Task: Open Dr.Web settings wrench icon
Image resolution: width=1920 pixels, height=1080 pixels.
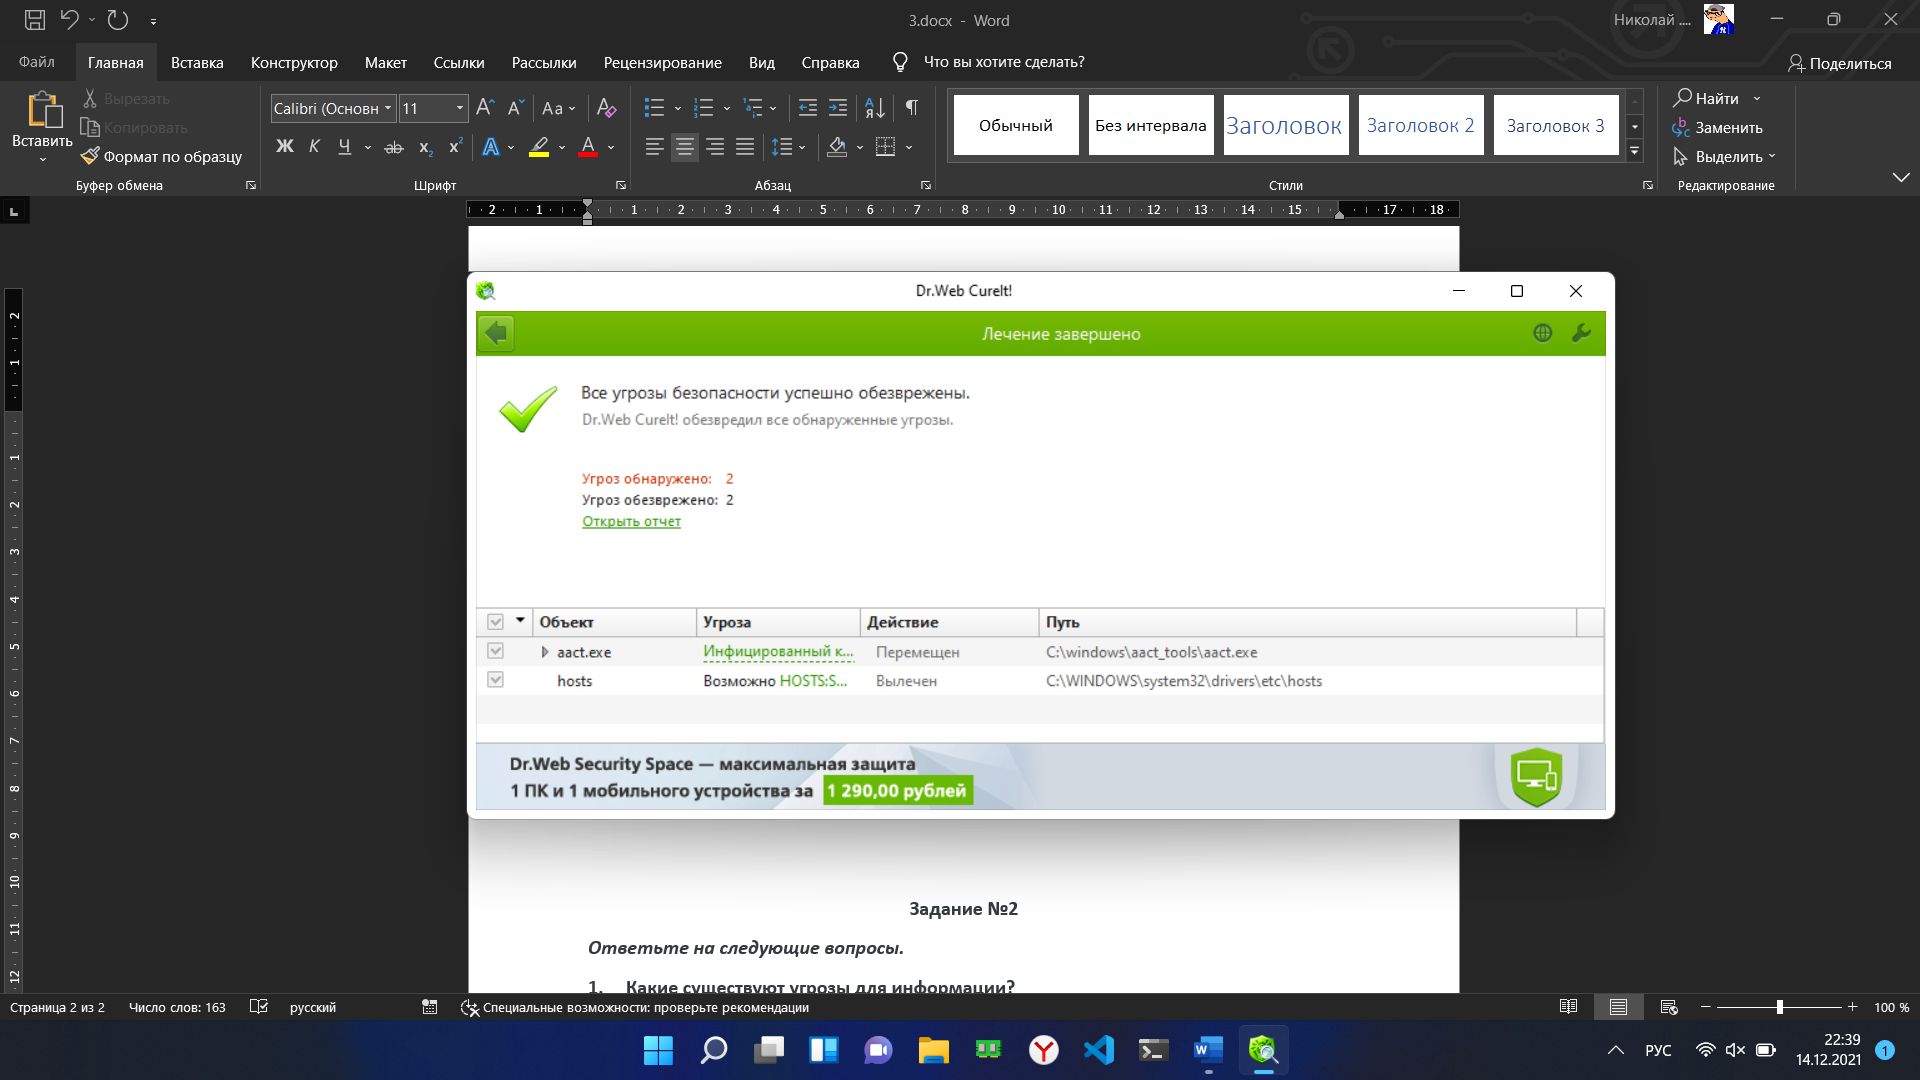Action: tap(1581, 333)
